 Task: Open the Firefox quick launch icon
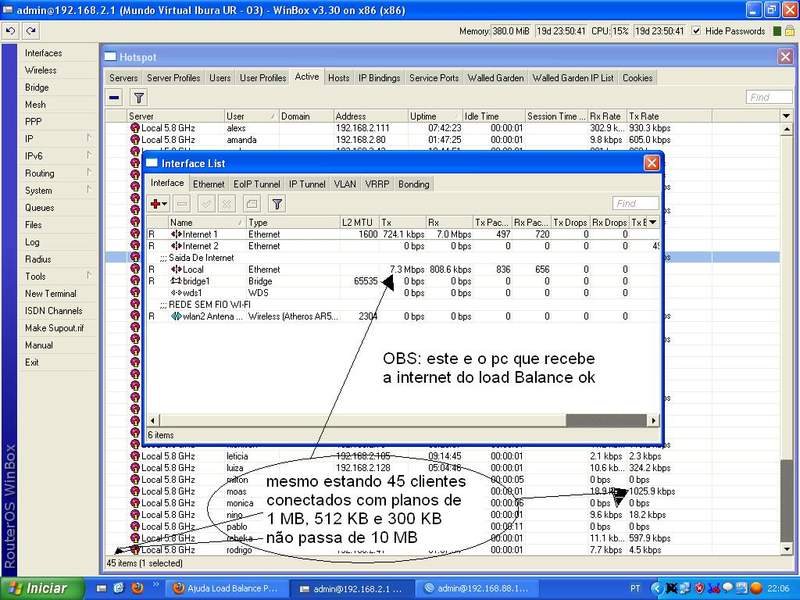[x=137, y=588]
